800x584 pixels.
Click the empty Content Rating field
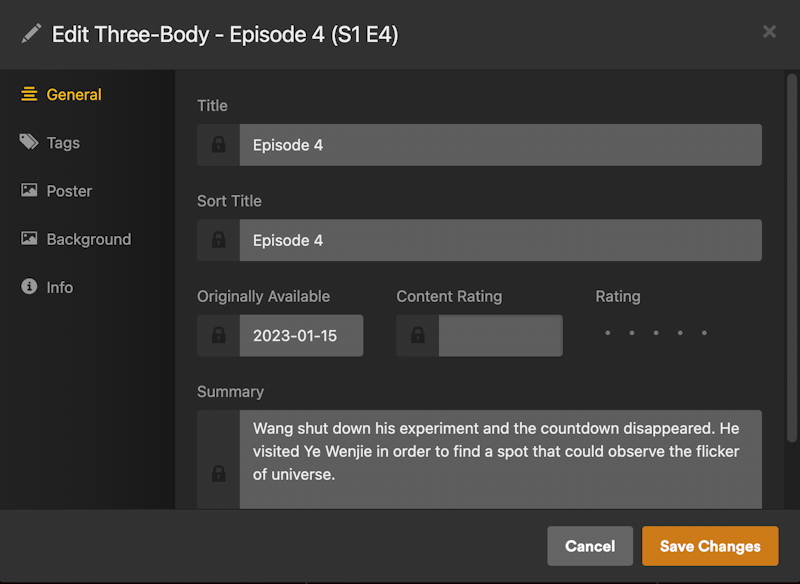(501, 336)
